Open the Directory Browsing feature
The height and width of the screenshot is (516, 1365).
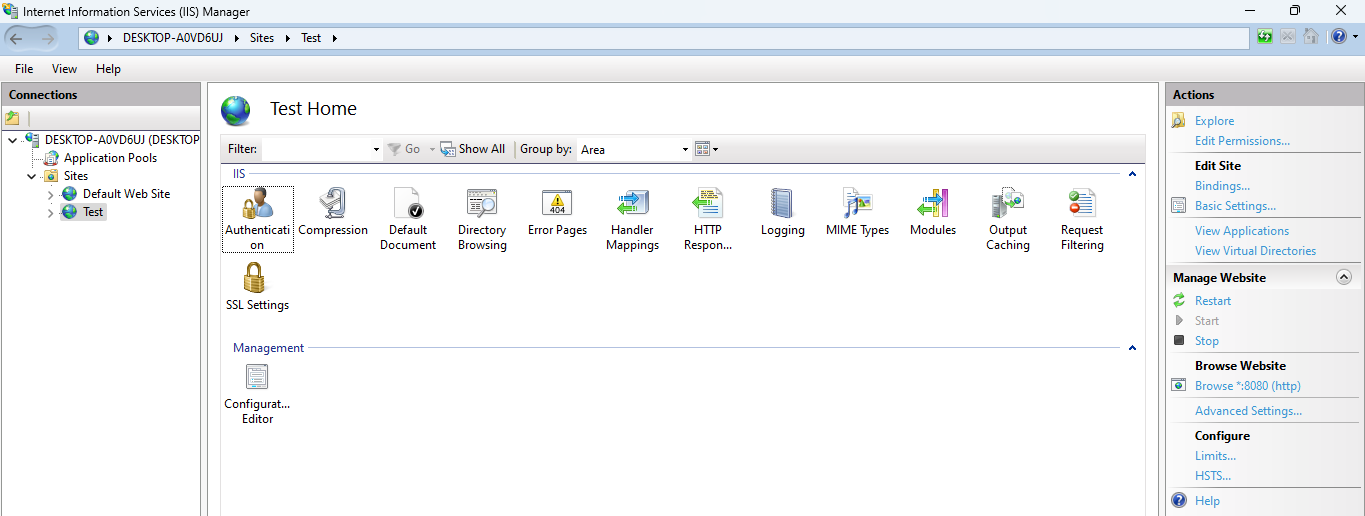pos(482,219)
